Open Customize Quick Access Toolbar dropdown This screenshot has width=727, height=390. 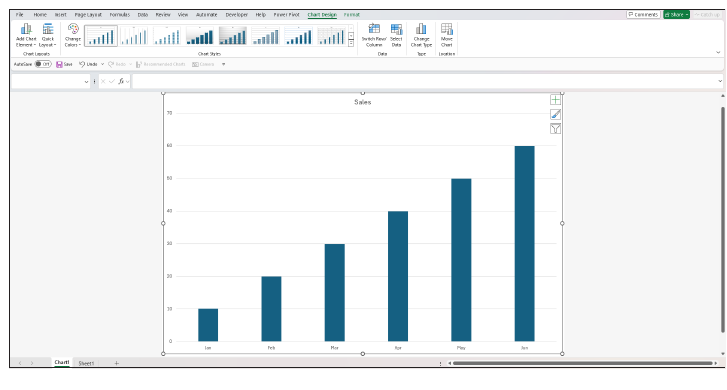point(223,64)
